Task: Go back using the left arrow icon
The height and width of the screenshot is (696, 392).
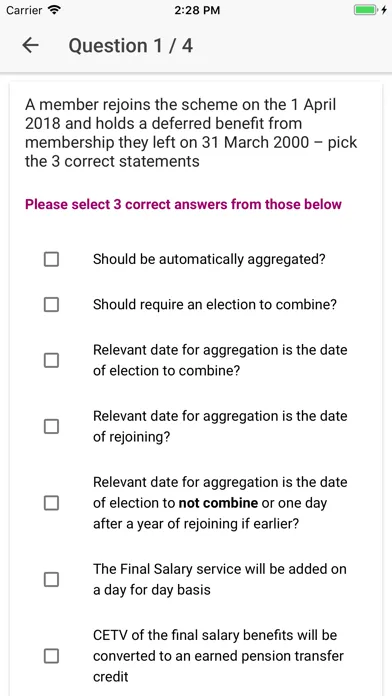Action: click(x=30, y=45)
